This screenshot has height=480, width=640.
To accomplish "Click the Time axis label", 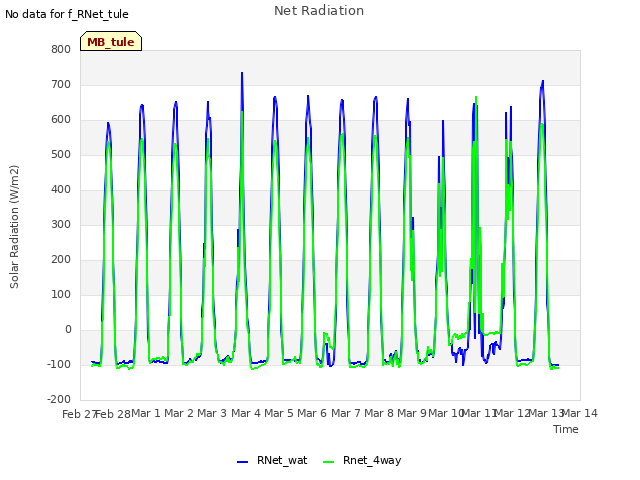I will pos(566,429).
